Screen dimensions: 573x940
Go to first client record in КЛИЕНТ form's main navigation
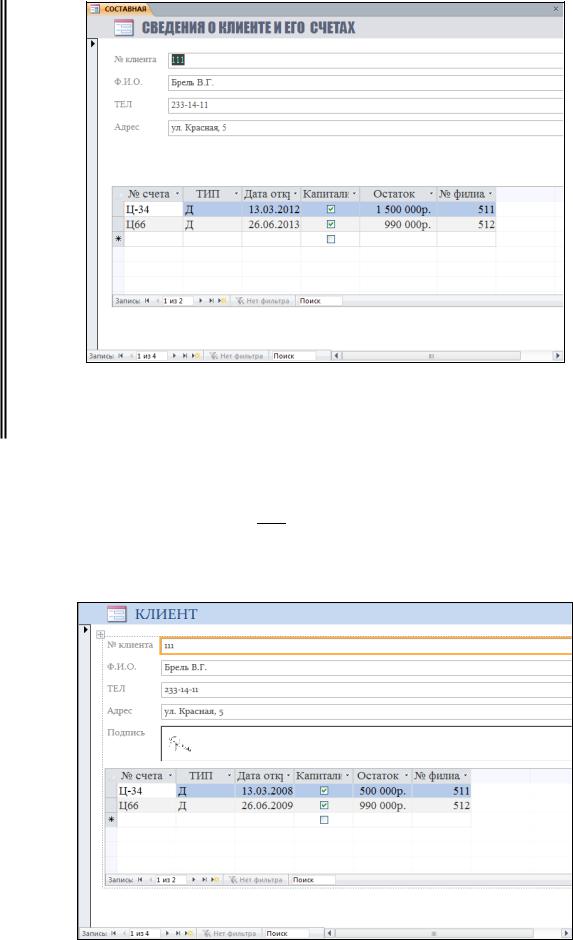(113, 933)
